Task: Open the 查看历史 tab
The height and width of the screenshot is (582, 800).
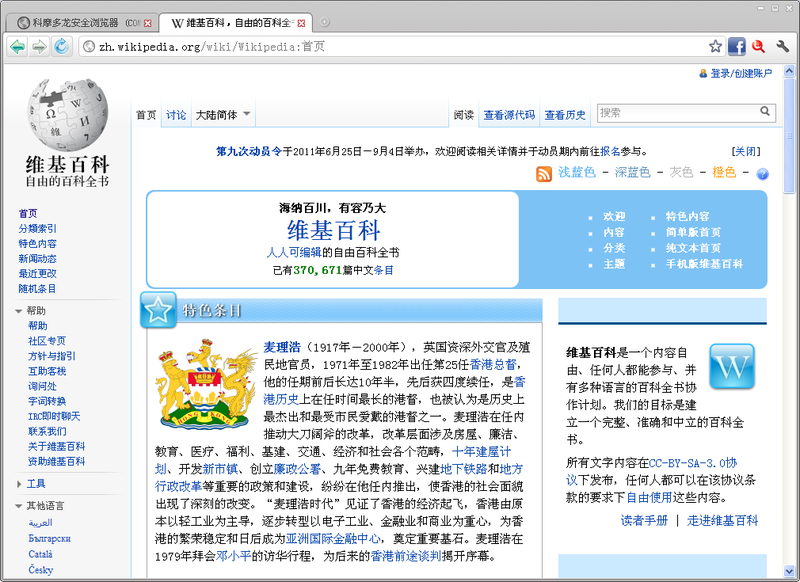Action: click(x=565, y=115)
